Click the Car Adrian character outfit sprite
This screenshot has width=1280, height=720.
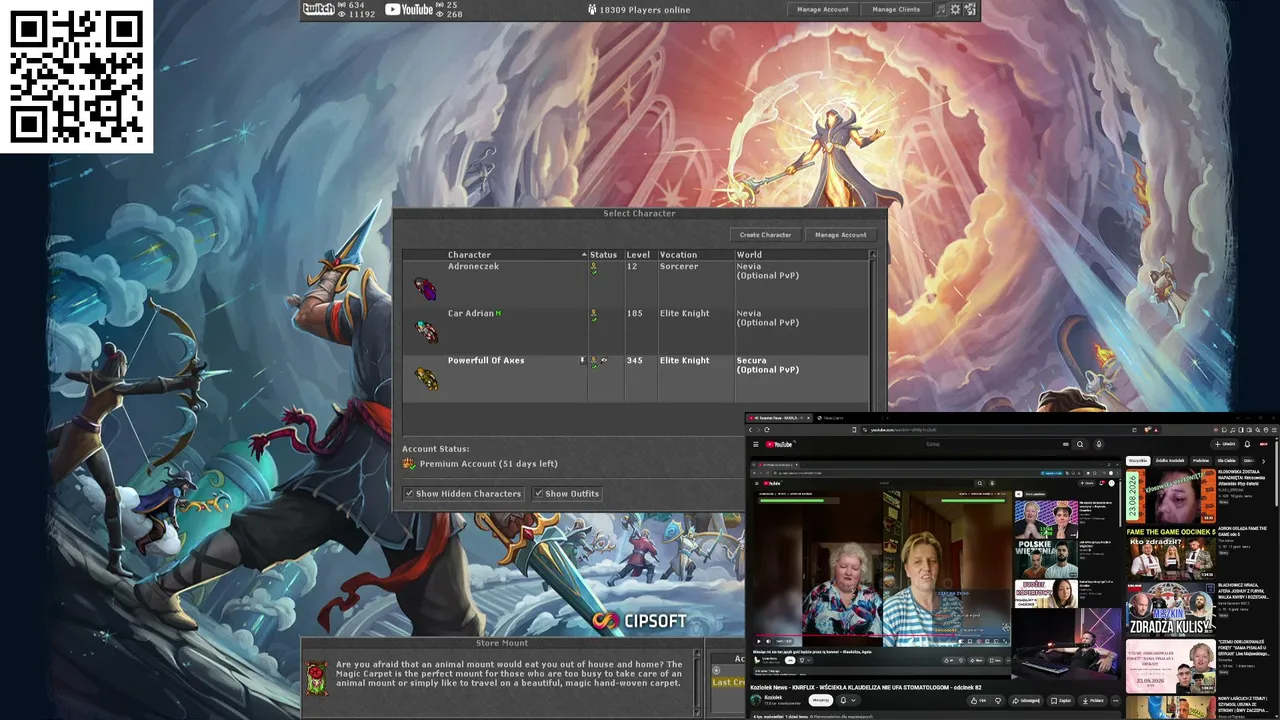click(427, 332)
